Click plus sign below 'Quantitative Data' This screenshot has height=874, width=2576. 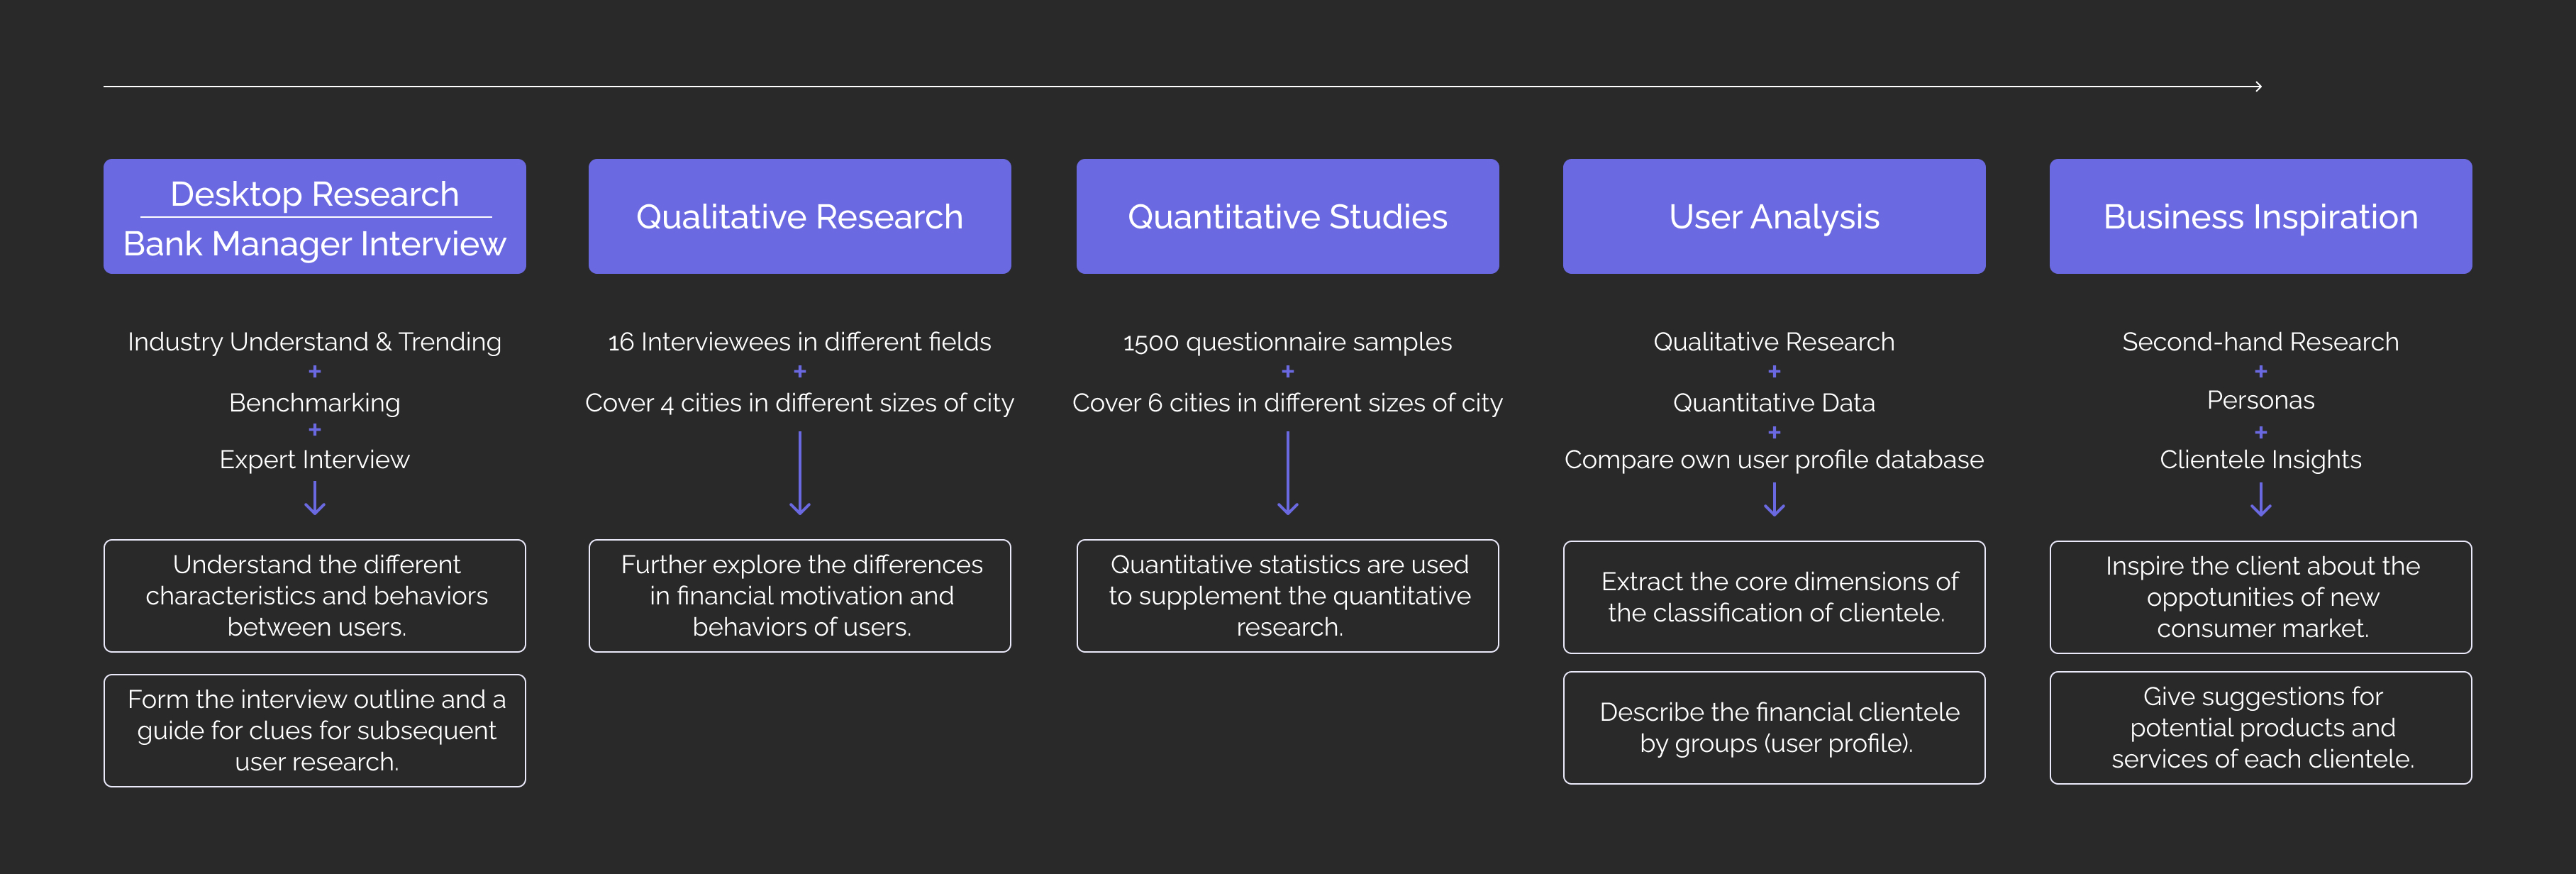pos(1774,433)
